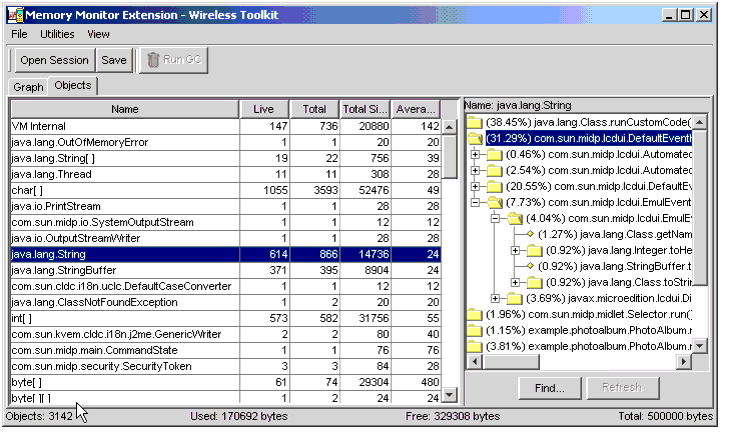This screenshot has width=750, height=432.
Task: Expand the 3.69% javax.microedition.lcdui node
Action: pyautogui.click(x=495, y=299)
